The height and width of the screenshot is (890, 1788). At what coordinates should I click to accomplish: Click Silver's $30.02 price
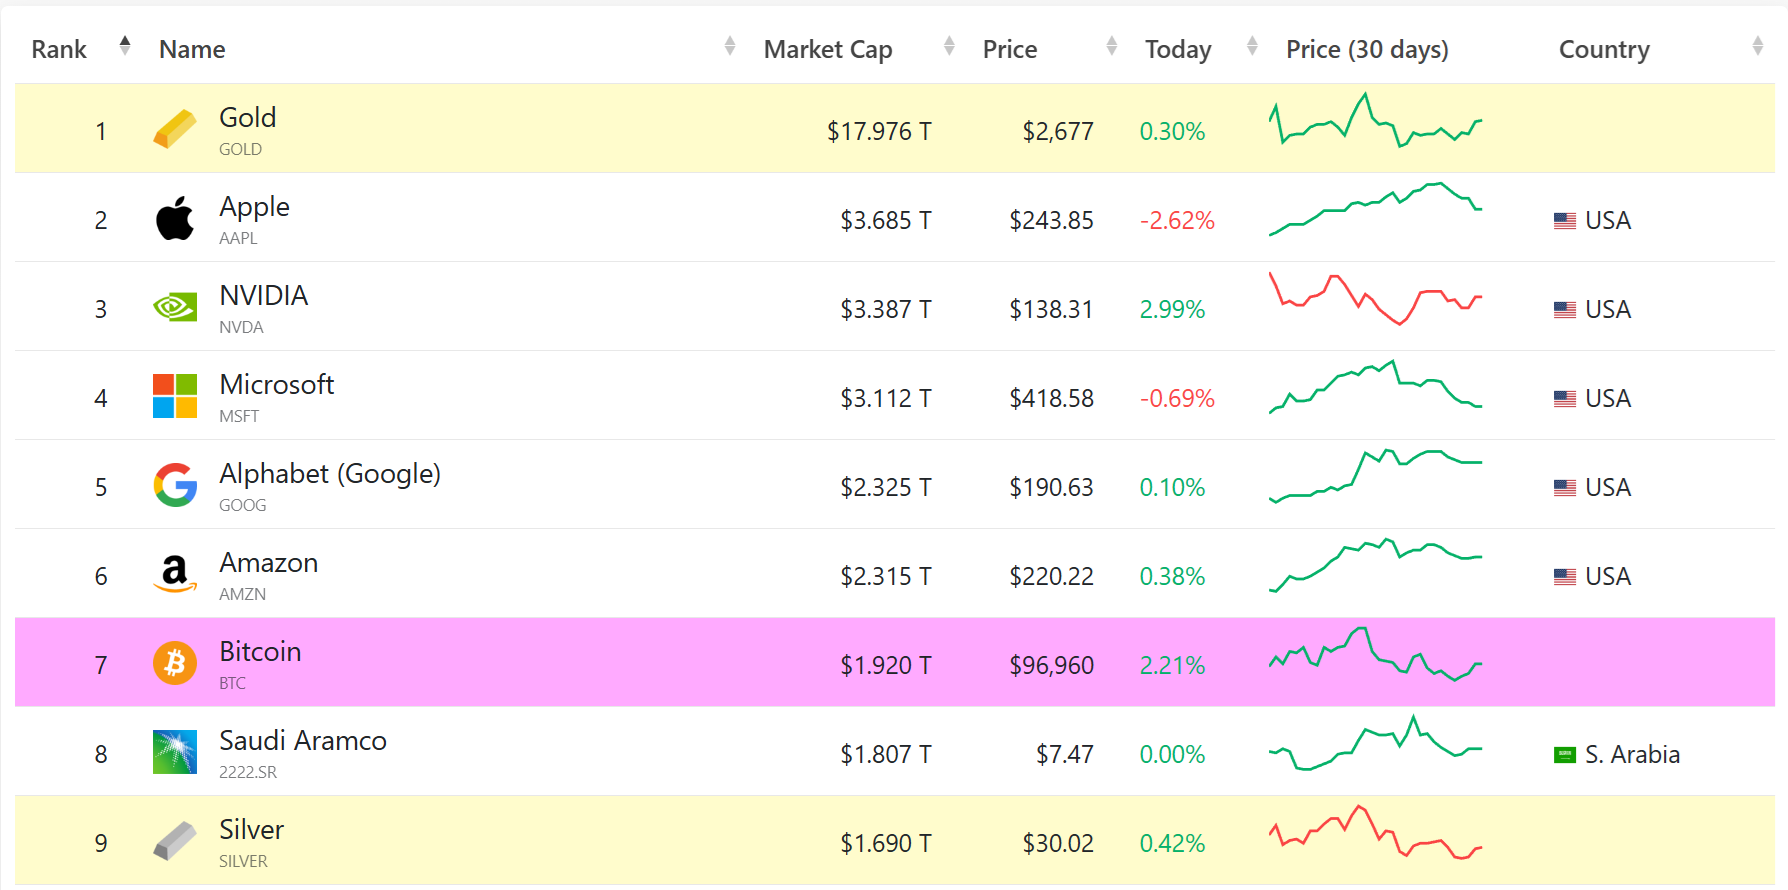tap(1058, 843)
